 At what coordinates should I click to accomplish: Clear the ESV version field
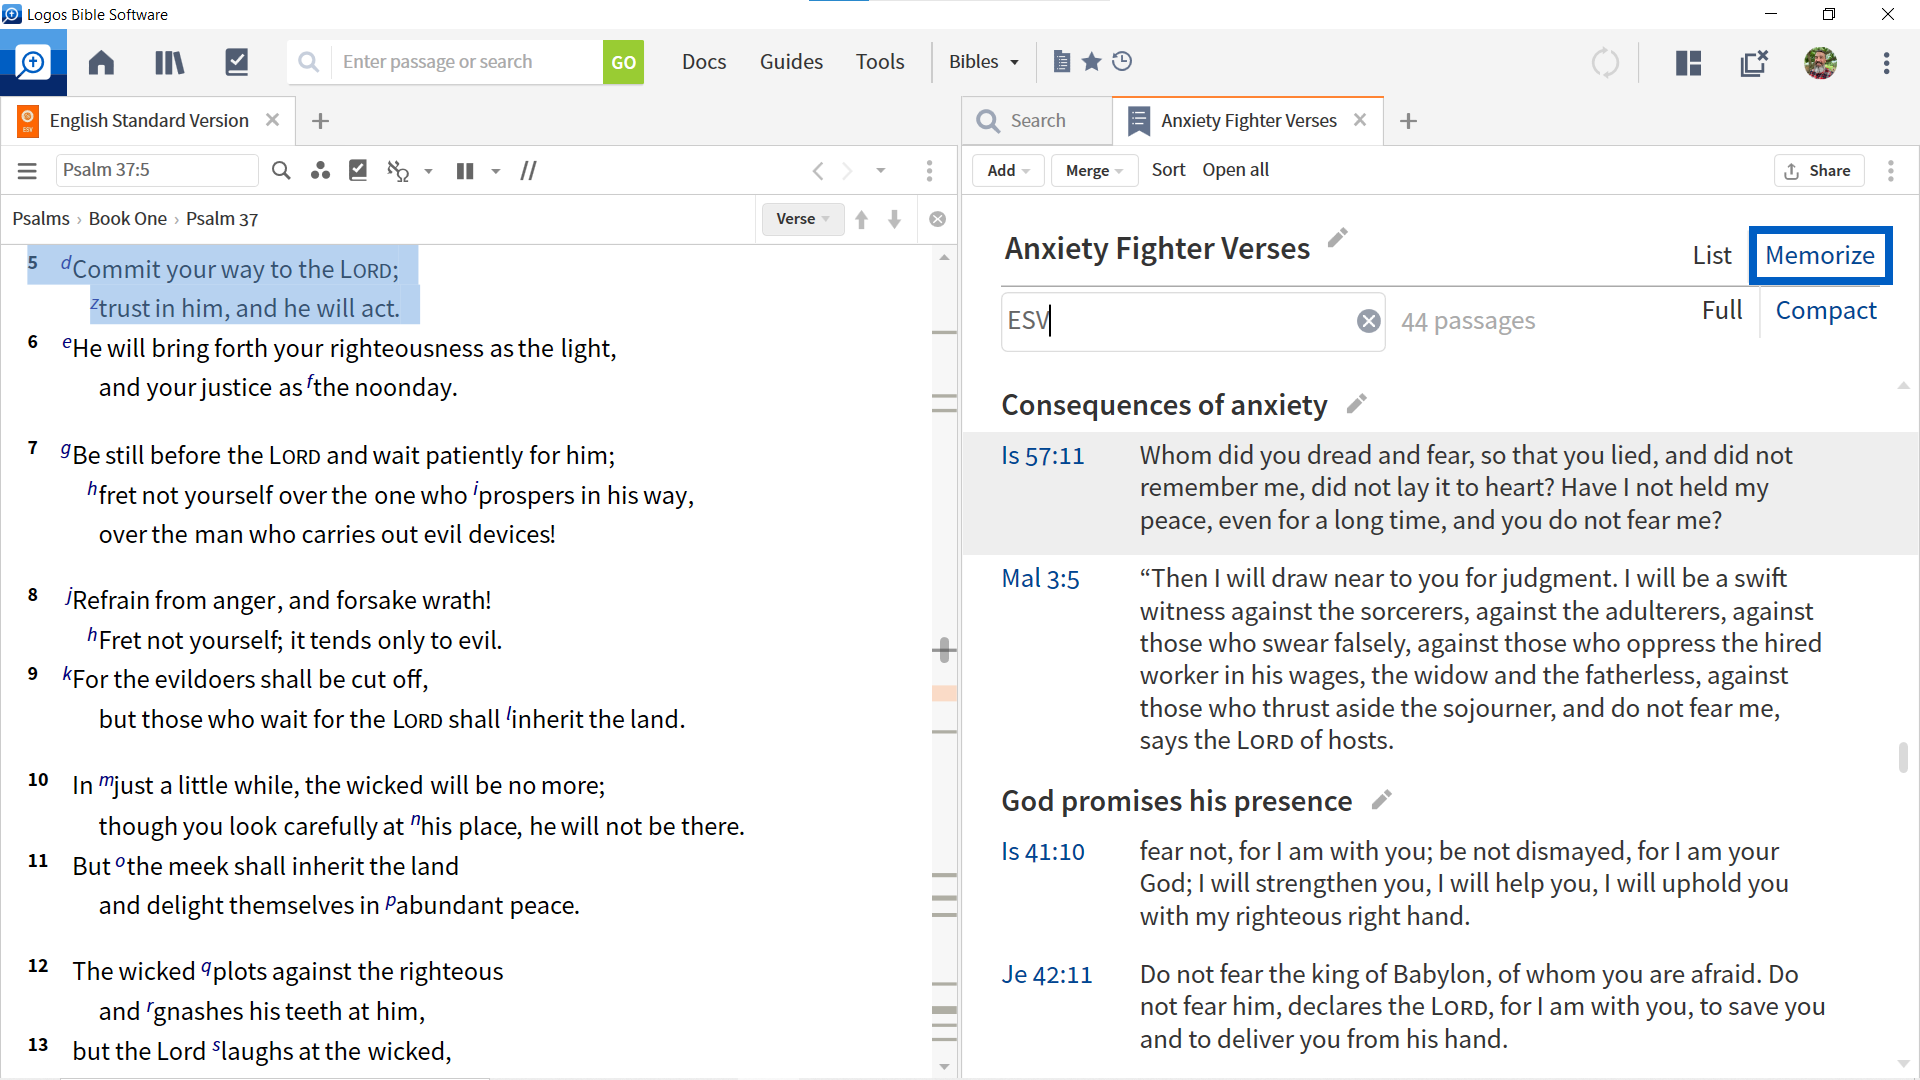point(1368,321)
